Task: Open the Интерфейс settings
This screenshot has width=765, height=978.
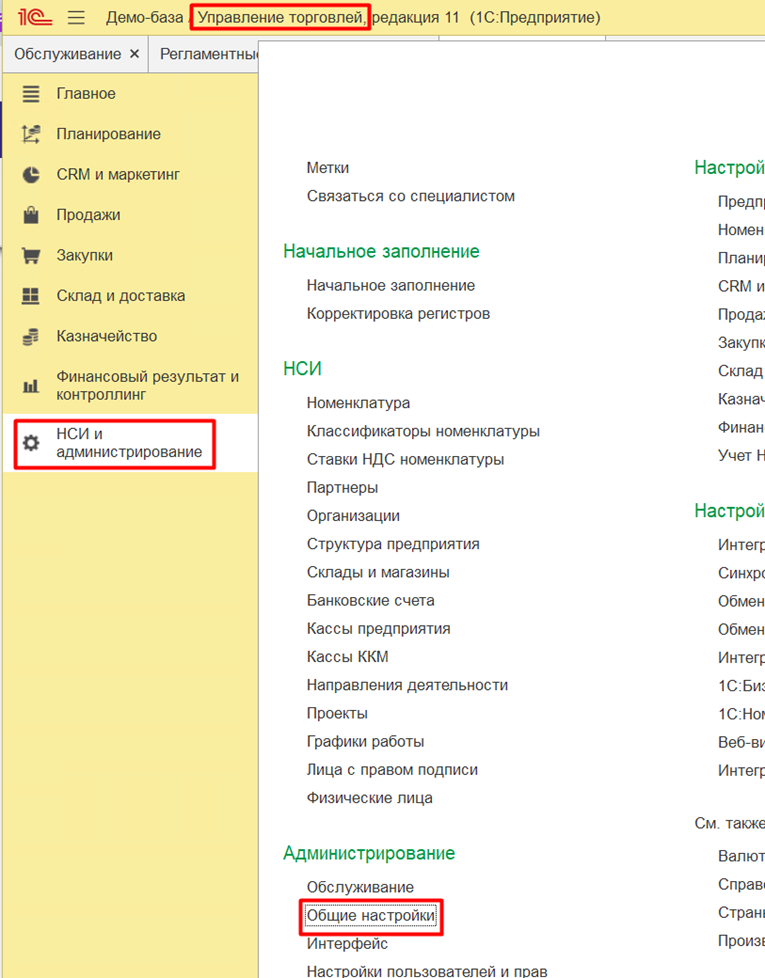Action: (x=347, y=944)
